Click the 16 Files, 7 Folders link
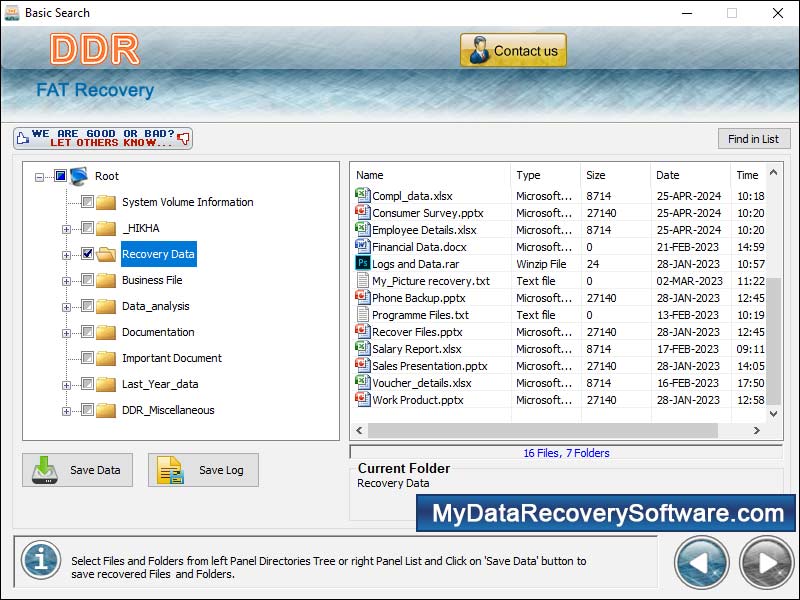Viewport: 800px width, 600px height. [x=566, y=453]
